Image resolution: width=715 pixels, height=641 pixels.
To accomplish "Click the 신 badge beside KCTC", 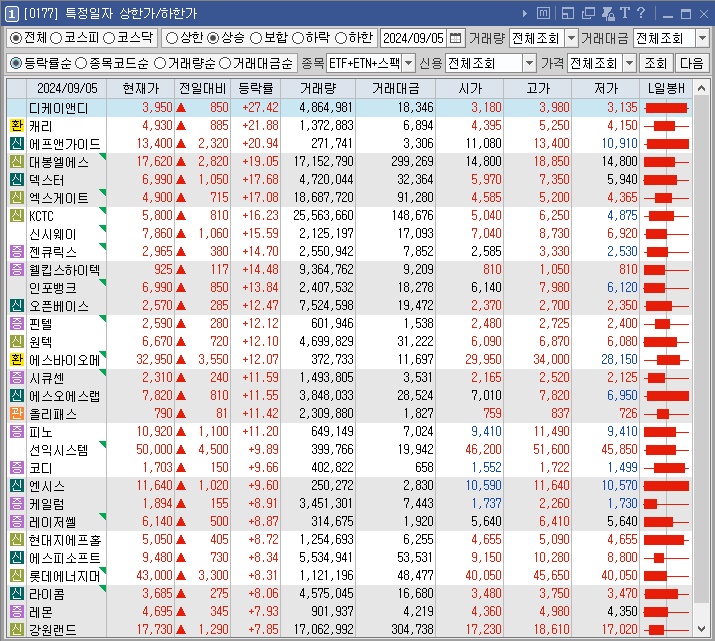I will click(x=16, y=216).
